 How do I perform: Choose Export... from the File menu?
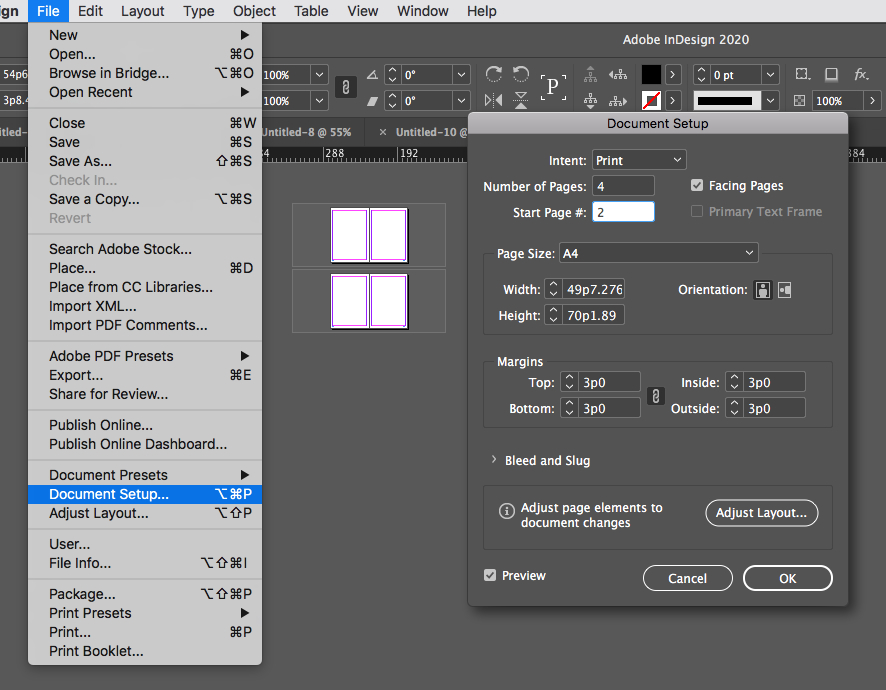click(76, 375)
